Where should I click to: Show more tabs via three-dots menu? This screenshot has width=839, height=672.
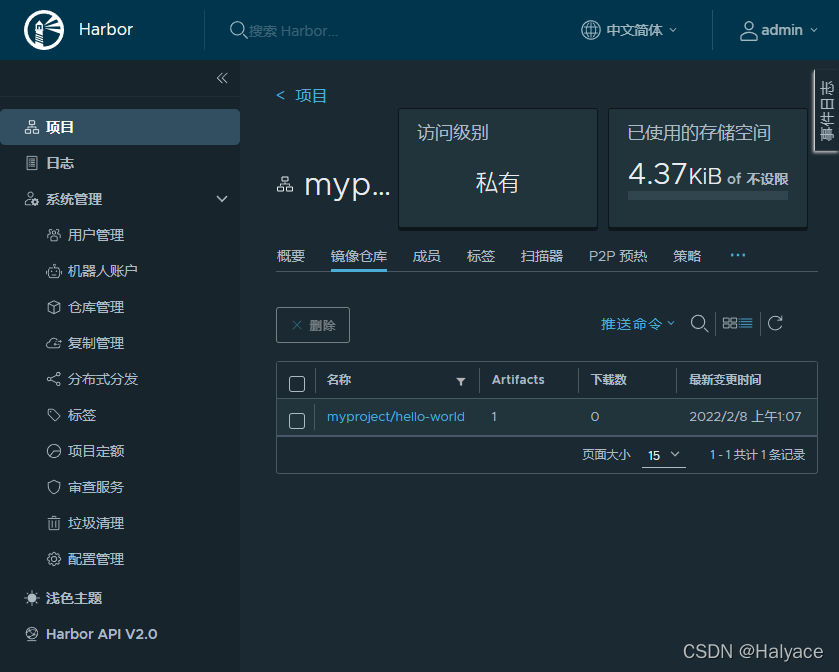738,255
